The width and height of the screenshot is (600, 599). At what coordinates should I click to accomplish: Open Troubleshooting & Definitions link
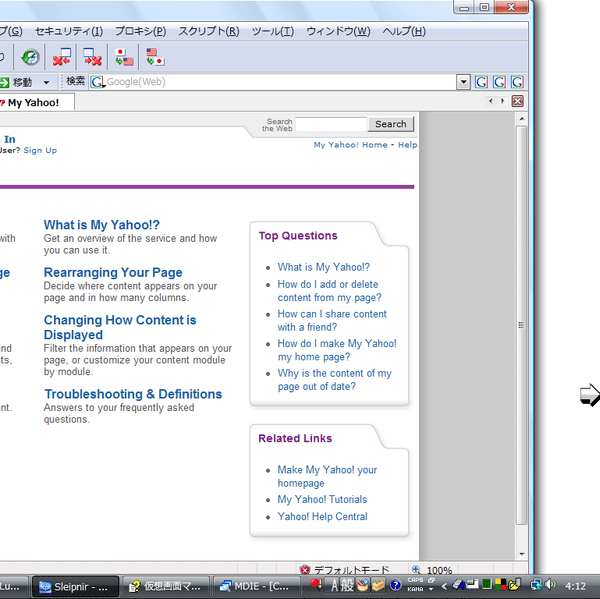[133, 394]
